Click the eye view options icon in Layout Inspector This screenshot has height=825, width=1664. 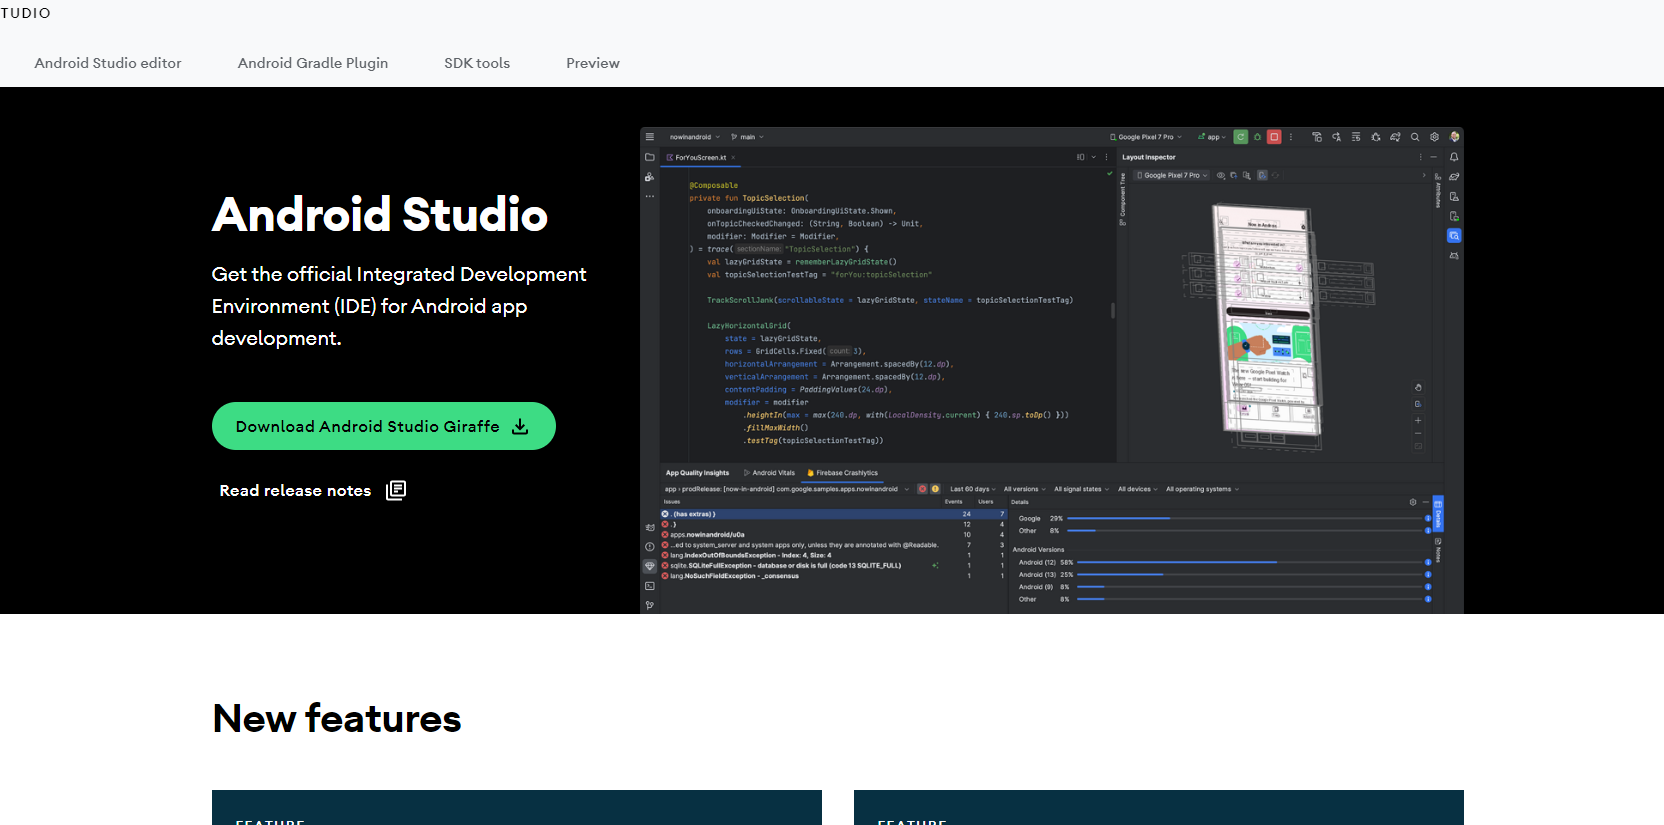pyautogui.click(x=1221, y=175)
